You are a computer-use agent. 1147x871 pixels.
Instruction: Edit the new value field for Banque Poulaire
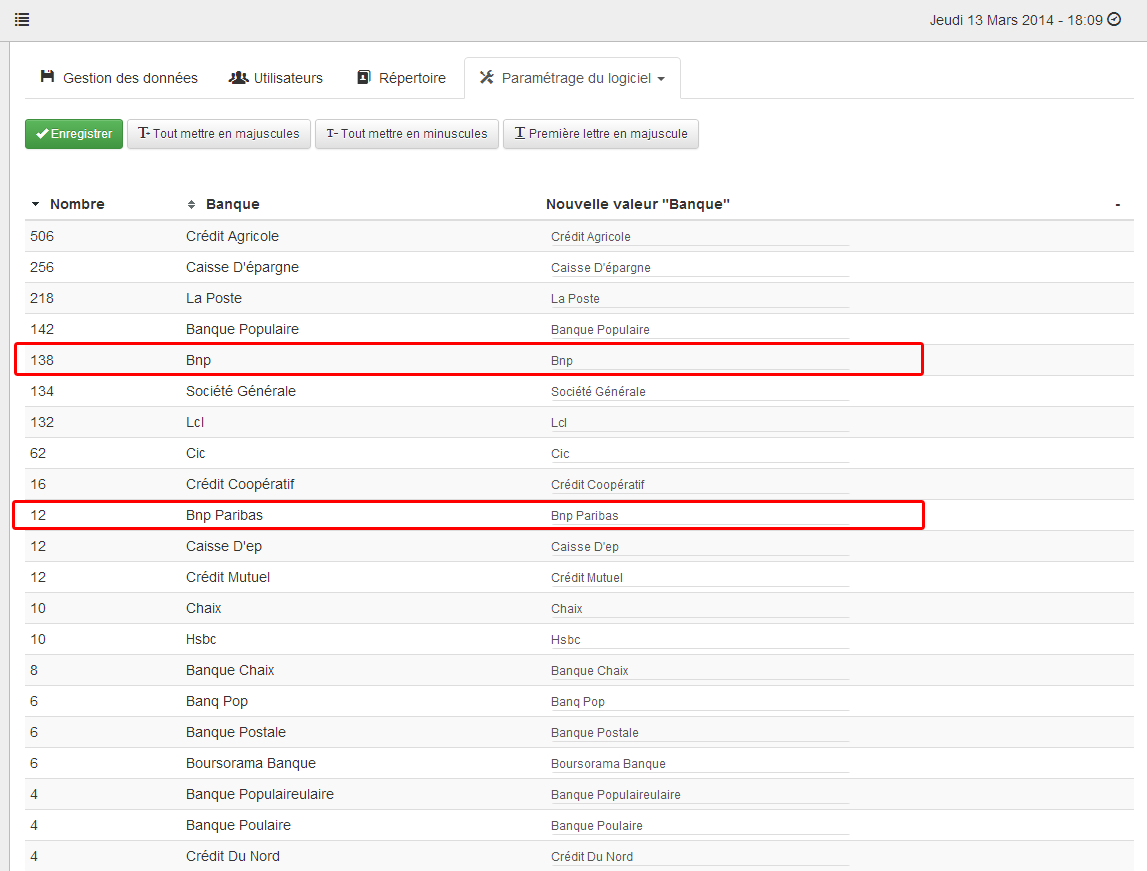coord(699,825)
